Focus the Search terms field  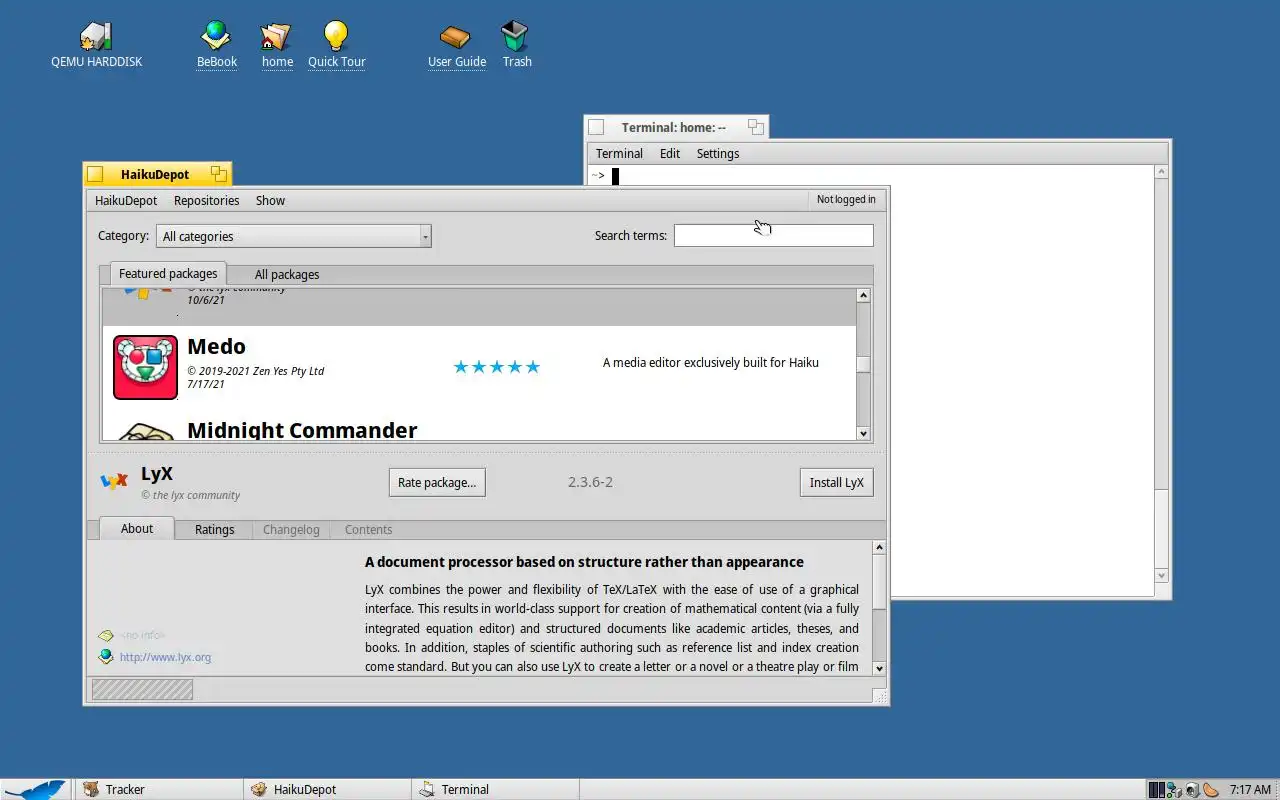[773, 235]
